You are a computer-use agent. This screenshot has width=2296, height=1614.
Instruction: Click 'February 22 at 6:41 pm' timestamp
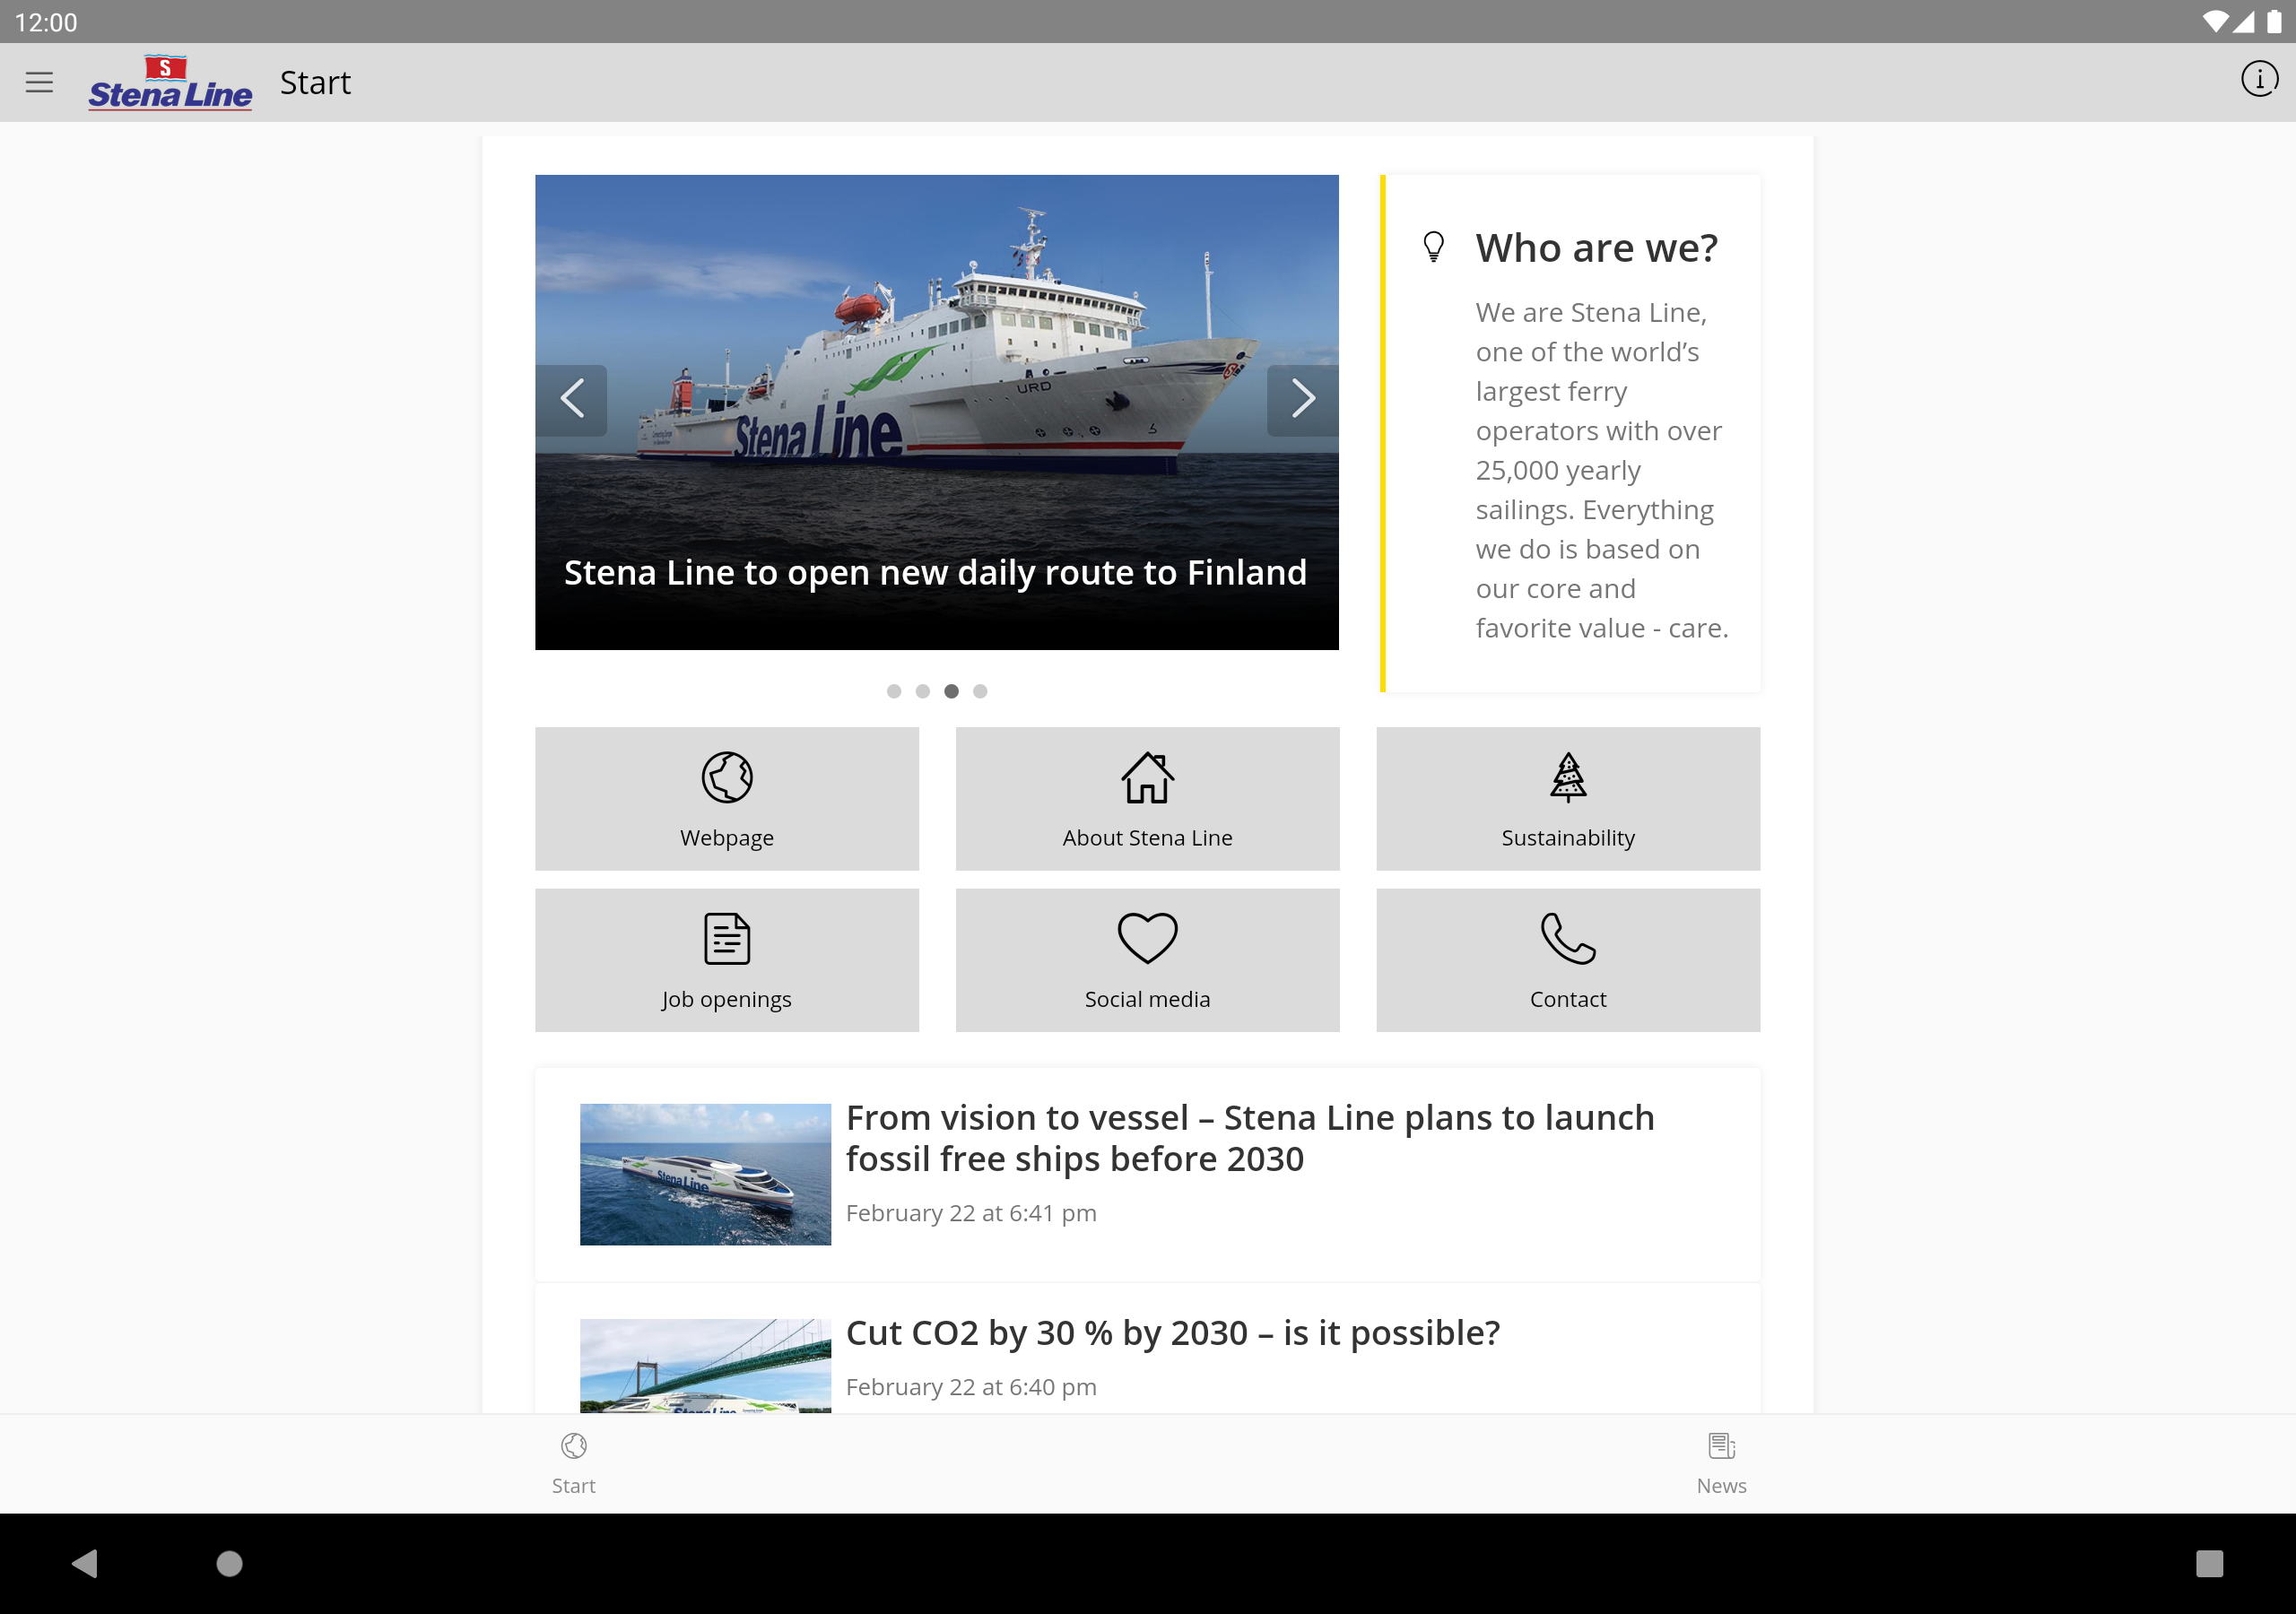(x=971, y=1213)
